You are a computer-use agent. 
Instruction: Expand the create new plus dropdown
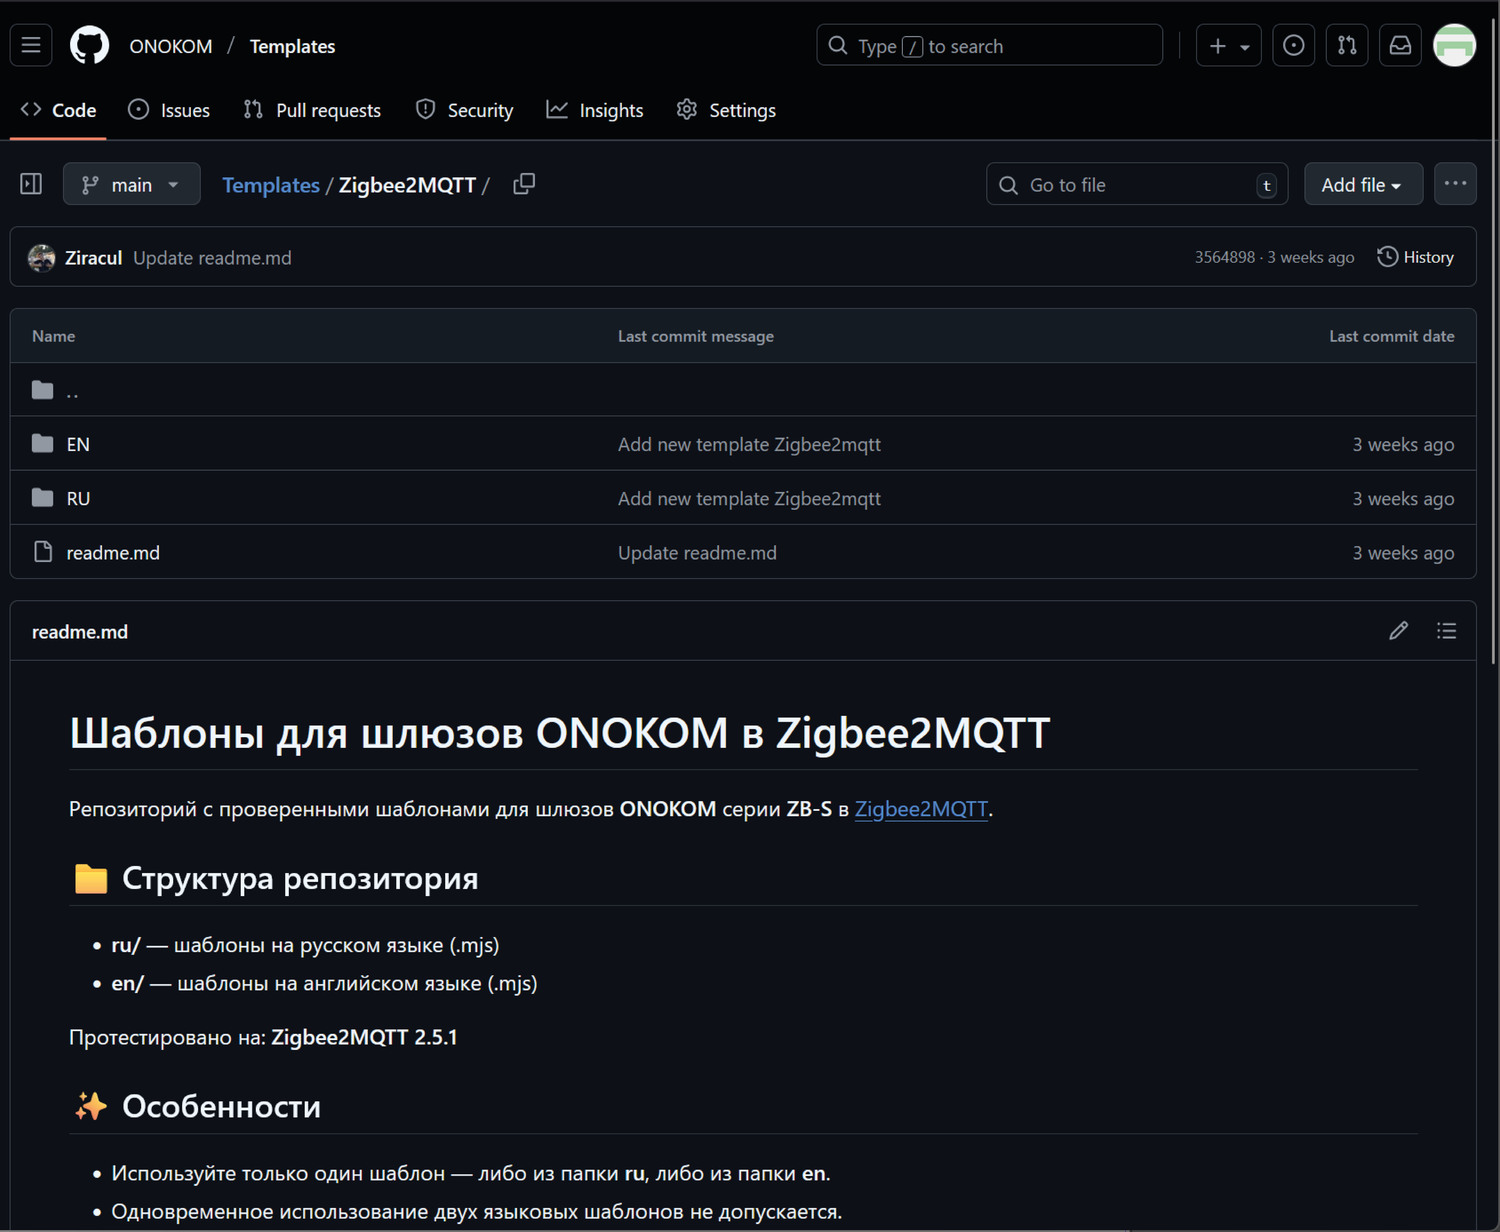pyautogui.click(x=1228, y=46)
